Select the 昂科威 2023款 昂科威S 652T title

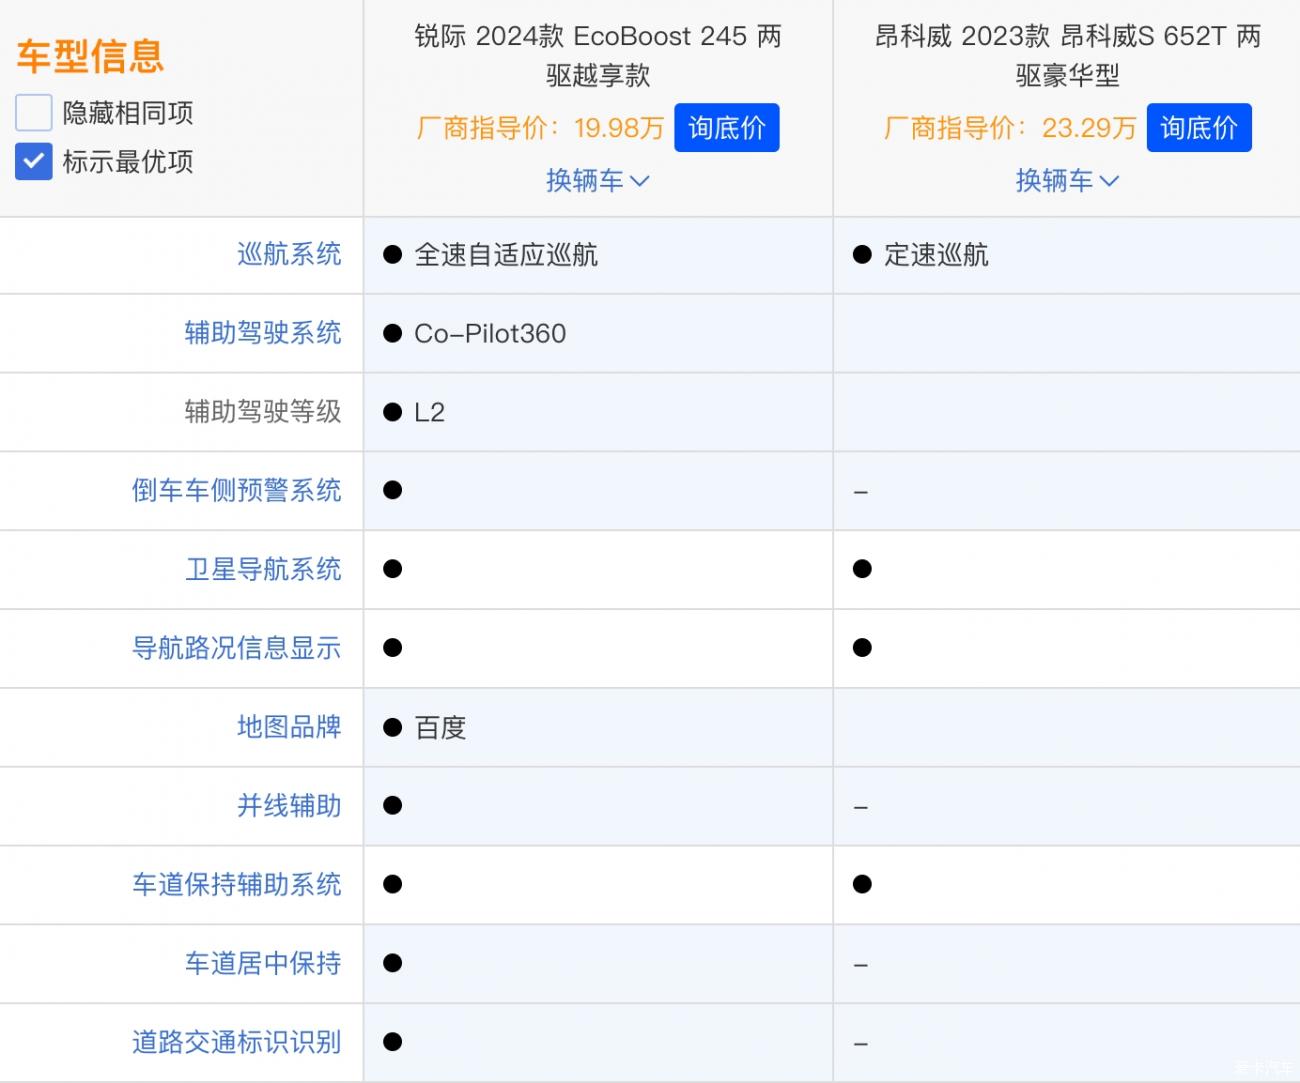click(x=1067, y=56)
